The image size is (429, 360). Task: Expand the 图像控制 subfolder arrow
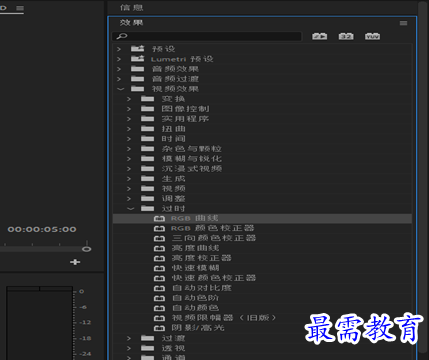pos(129,109)
